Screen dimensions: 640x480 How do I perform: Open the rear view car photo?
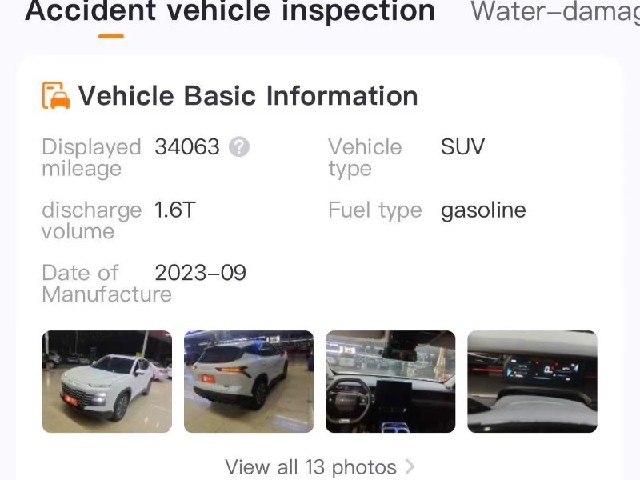(x=249, y=381)
